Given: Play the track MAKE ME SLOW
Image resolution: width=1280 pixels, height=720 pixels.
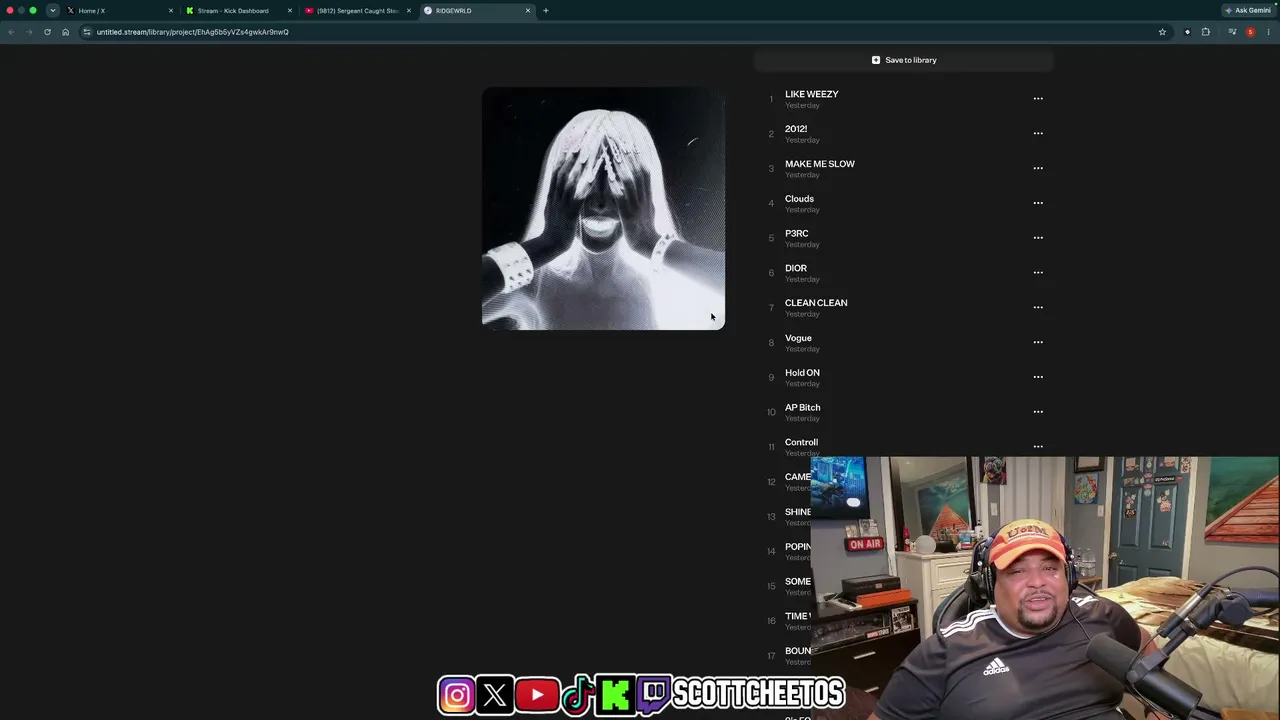Looking at the screenshot, I should (819, 164).
